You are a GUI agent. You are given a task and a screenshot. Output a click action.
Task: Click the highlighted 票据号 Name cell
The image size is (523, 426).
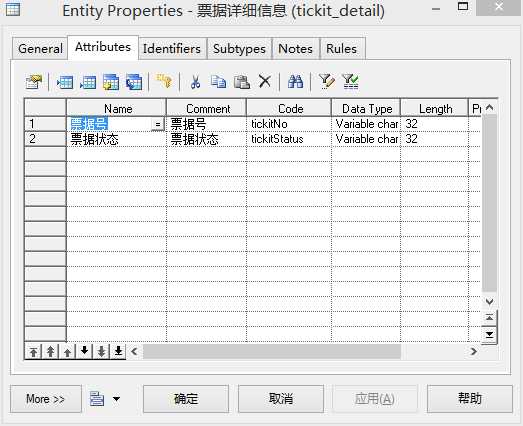(109, 124)
